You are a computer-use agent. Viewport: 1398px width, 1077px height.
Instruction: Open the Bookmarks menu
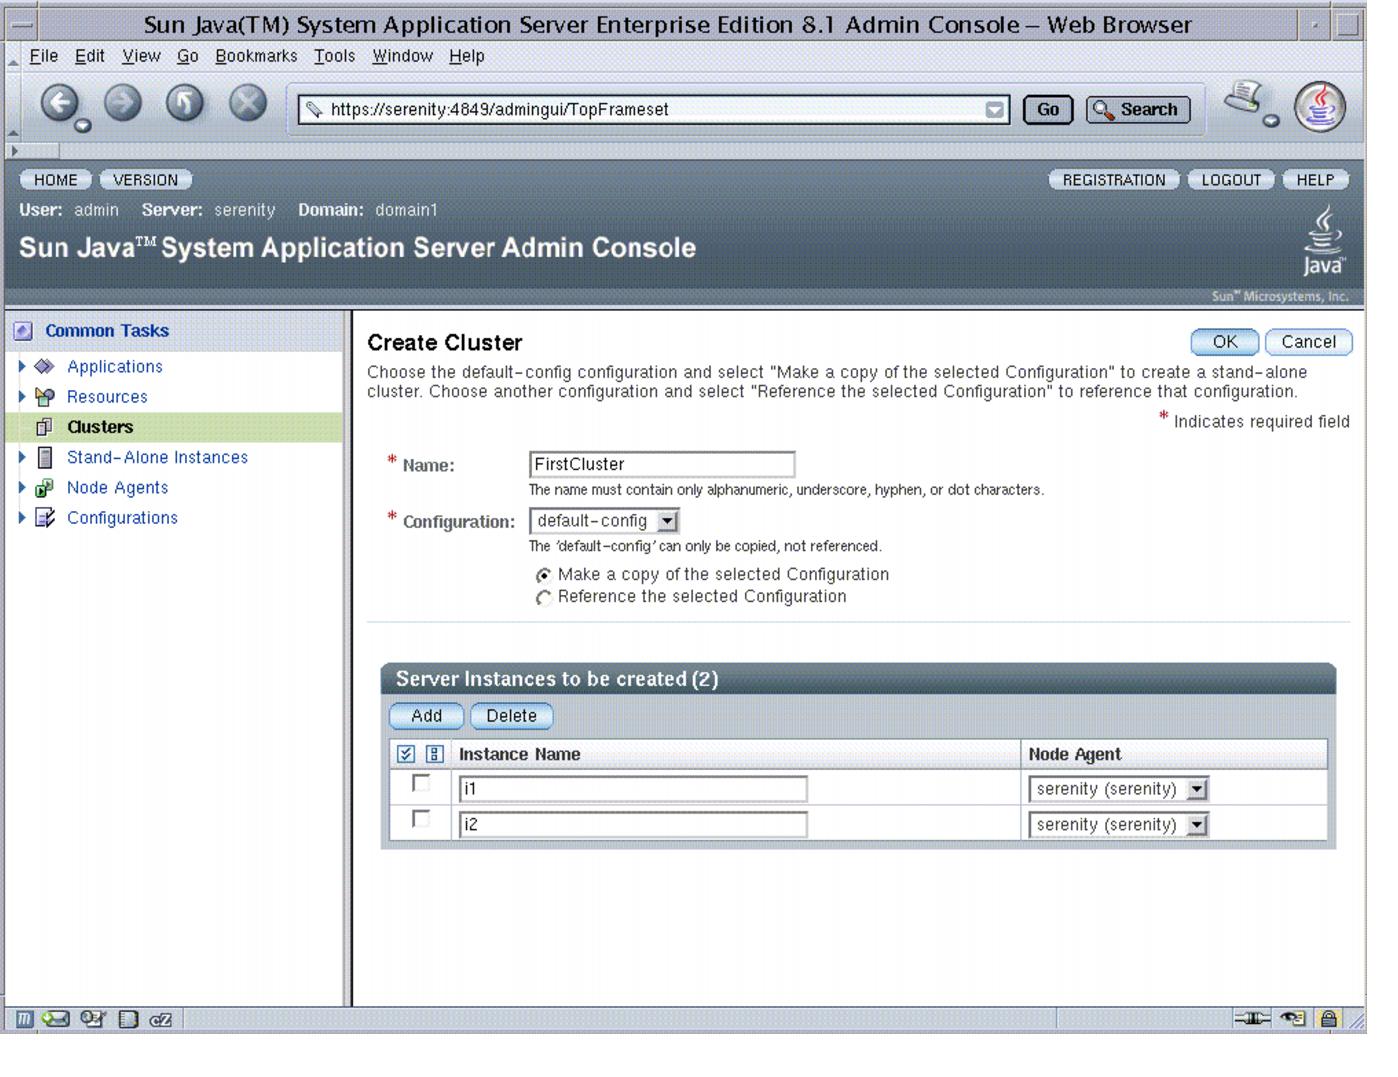pyautogui.click(x=256, y=56)
